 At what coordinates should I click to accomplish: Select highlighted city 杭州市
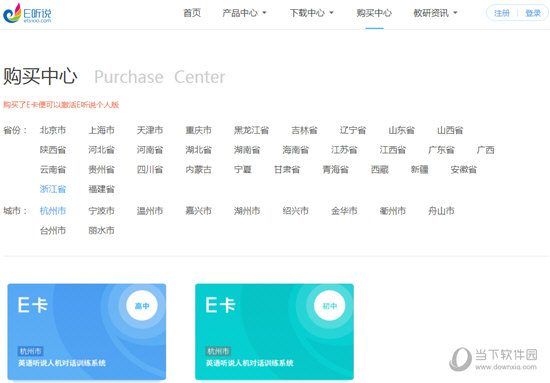(53, 211)
